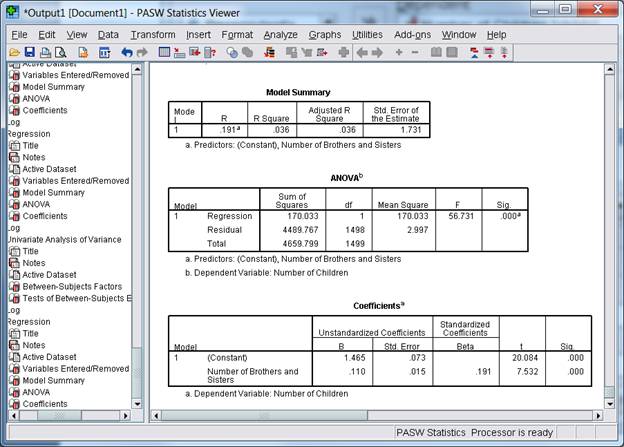Viewport: 624px width, 447px height.
Task: Click the Total sum of squares 4659.799
Action: click(x=300, y=244)
